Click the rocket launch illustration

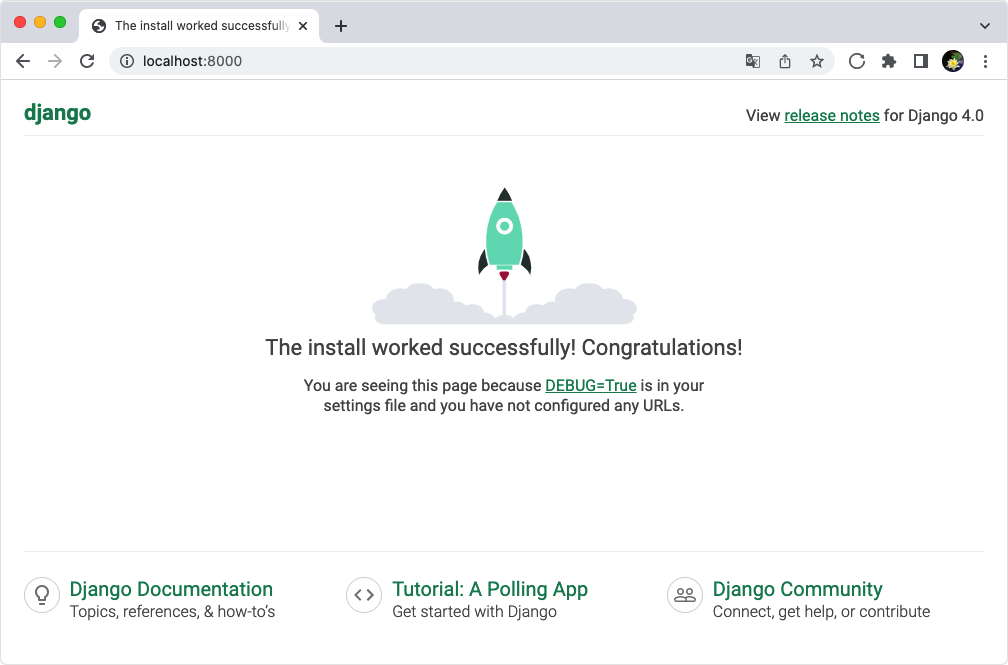[504, 256]
